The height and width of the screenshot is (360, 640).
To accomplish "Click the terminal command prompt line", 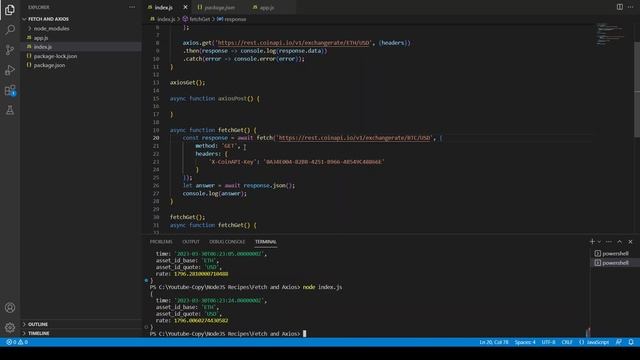I will click(227, 333).
